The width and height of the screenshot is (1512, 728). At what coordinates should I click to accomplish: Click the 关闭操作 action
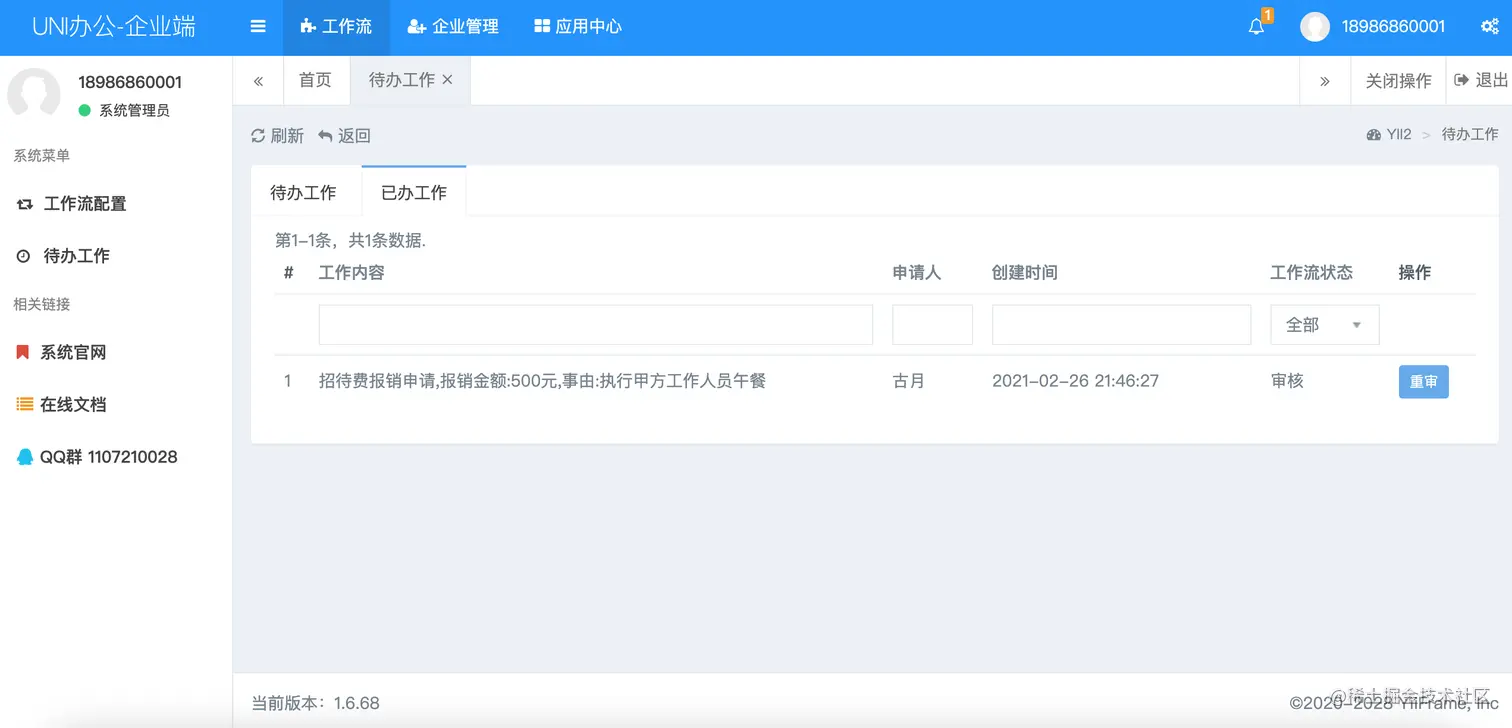[1398, 81]
